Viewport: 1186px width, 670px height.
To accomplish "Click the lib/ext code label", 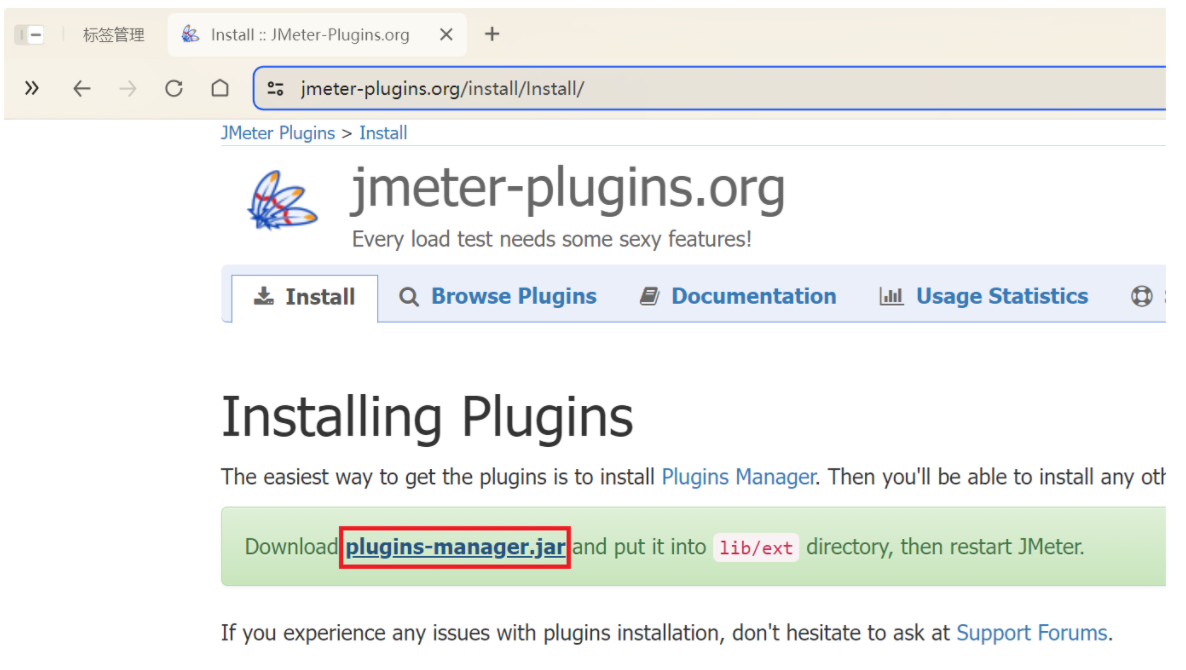I will [x=756, y=548].
